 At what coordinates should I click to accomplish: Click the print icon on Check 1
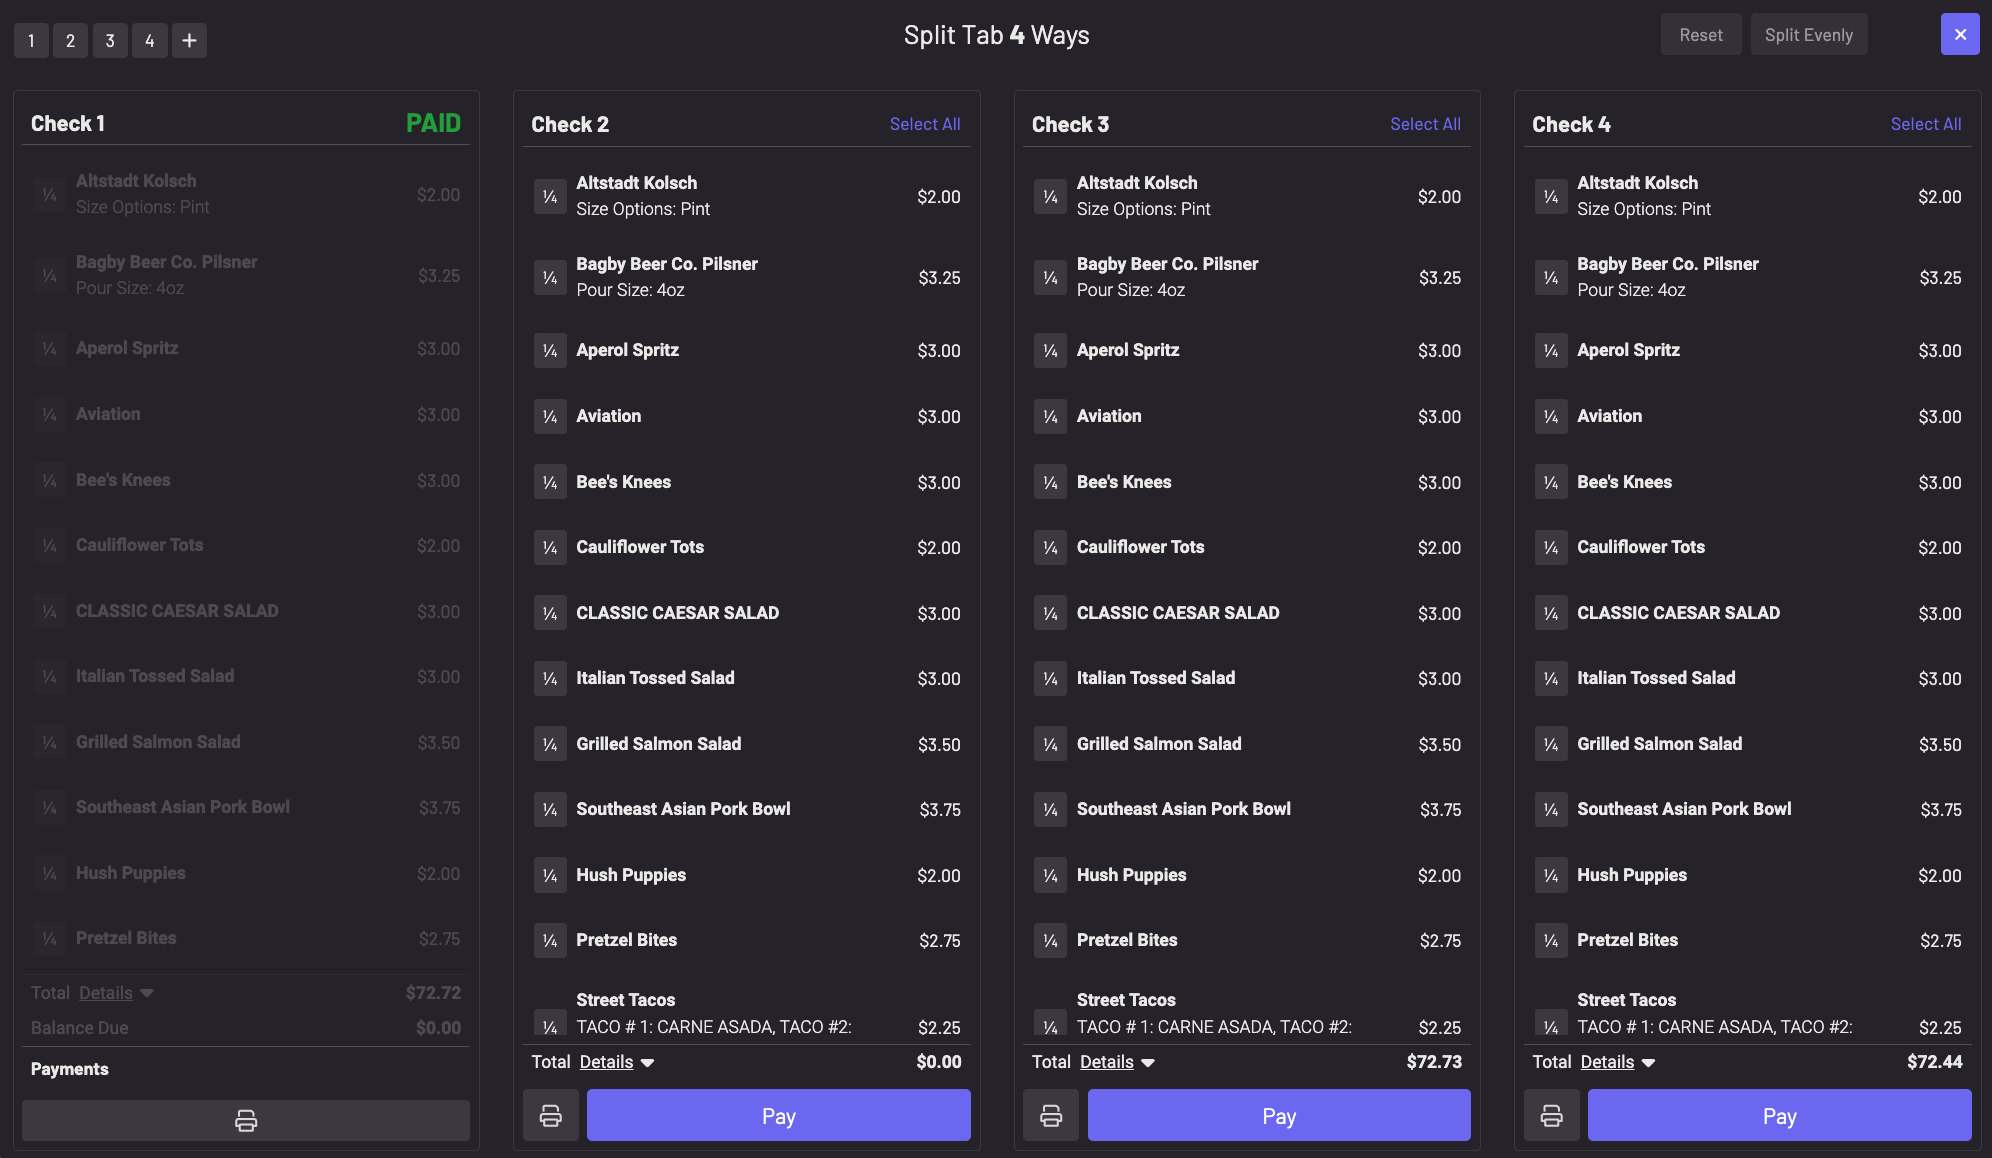(246, 1120)
